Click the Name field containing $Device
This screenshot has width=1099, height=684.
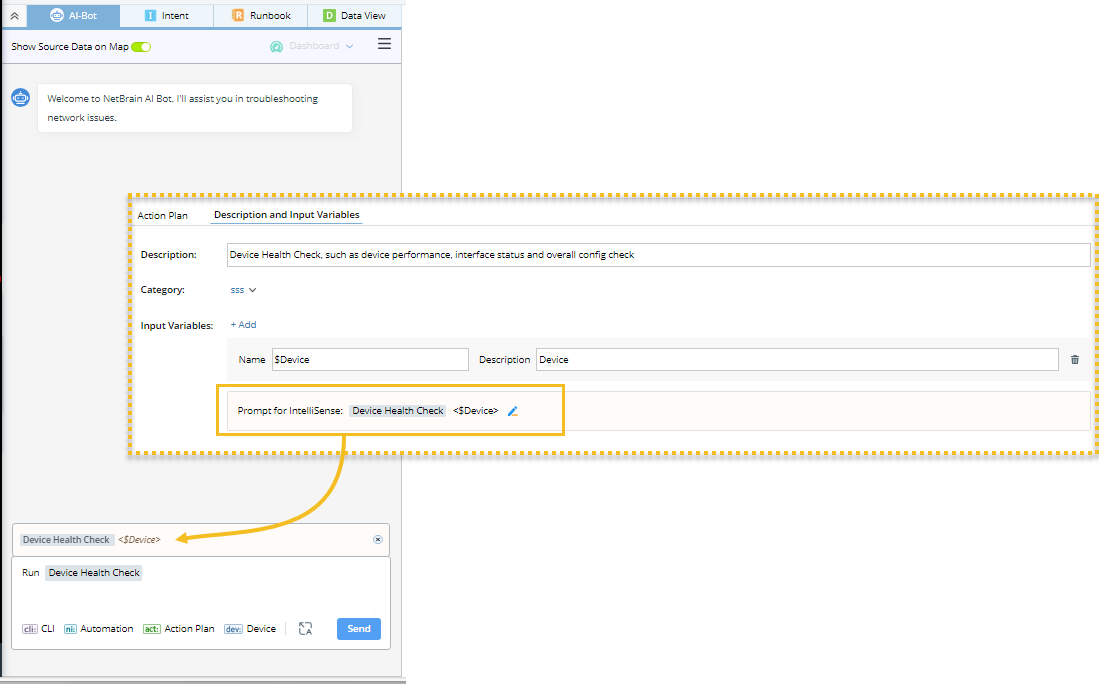(370, 360)
